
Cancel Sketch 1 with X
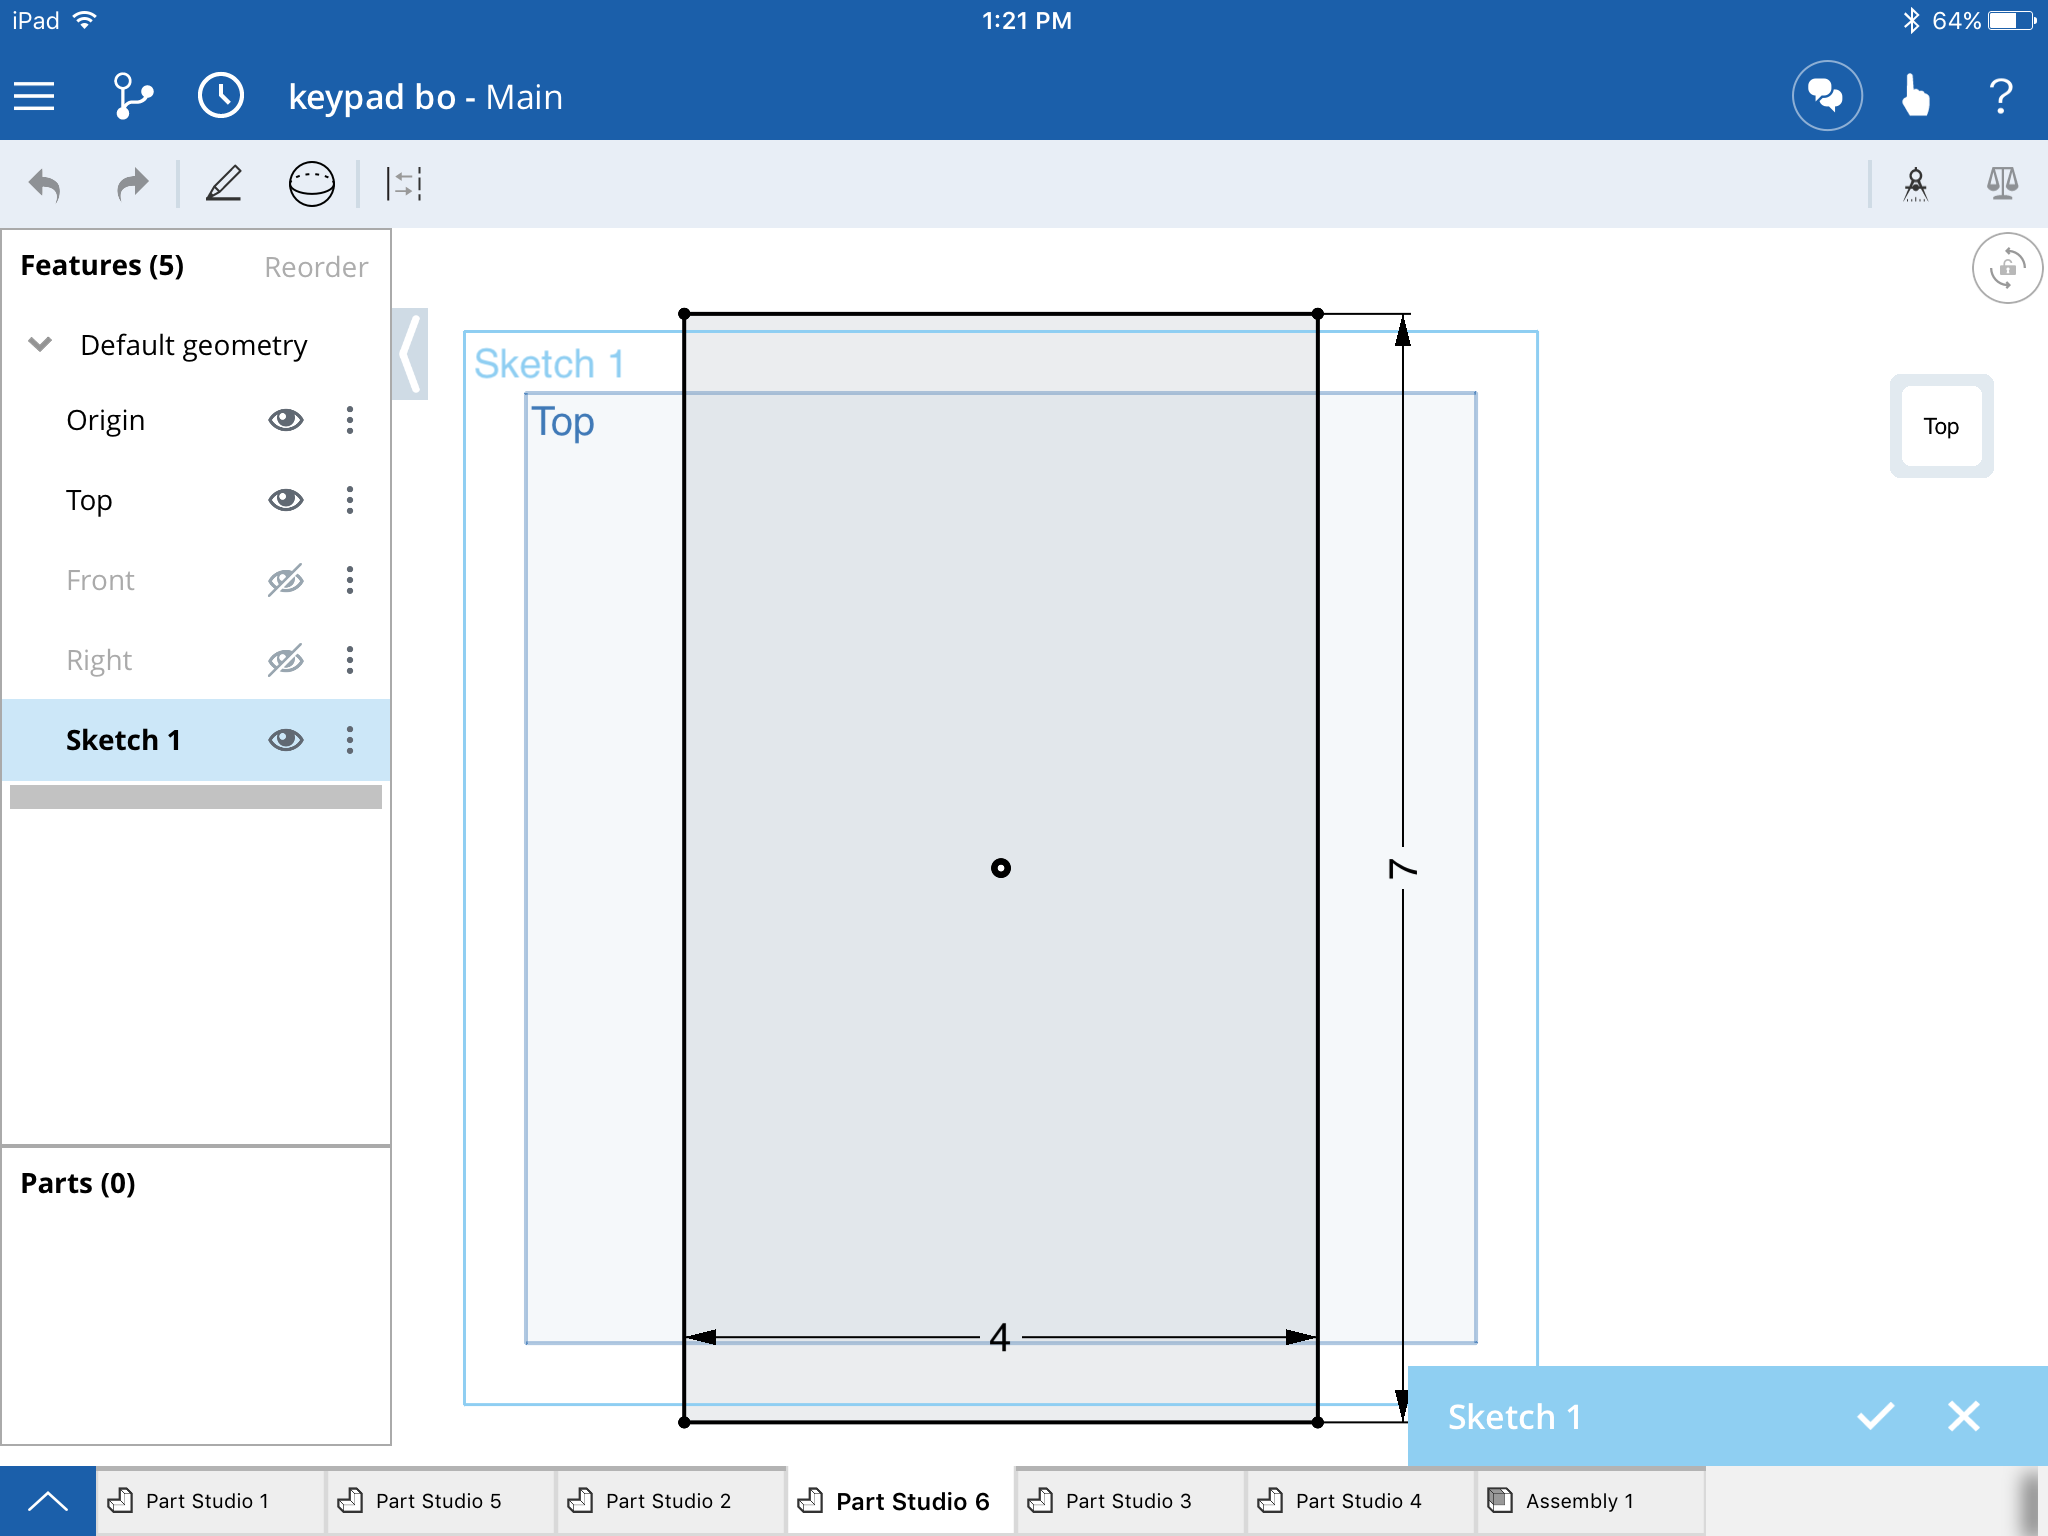coord(1964,1416)
